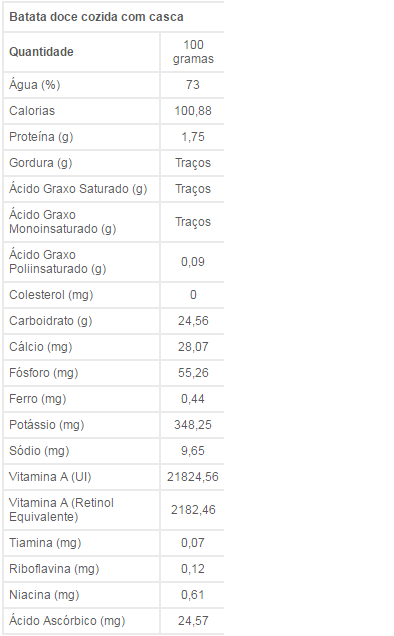394x636 pixels.
Task: Select the Vitamina A (UI) value 21824,56
Action: [193, 477]
